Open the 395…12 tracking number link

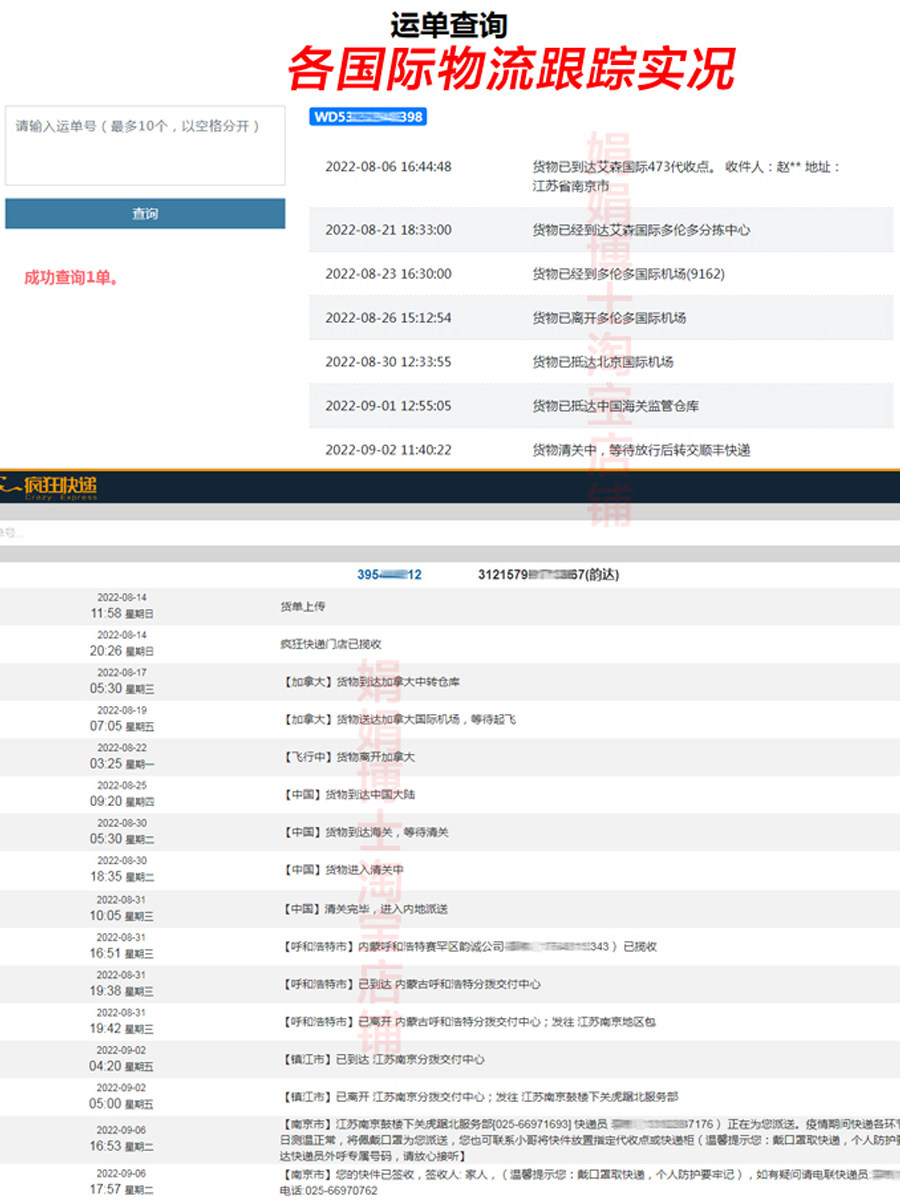point(389,575)
